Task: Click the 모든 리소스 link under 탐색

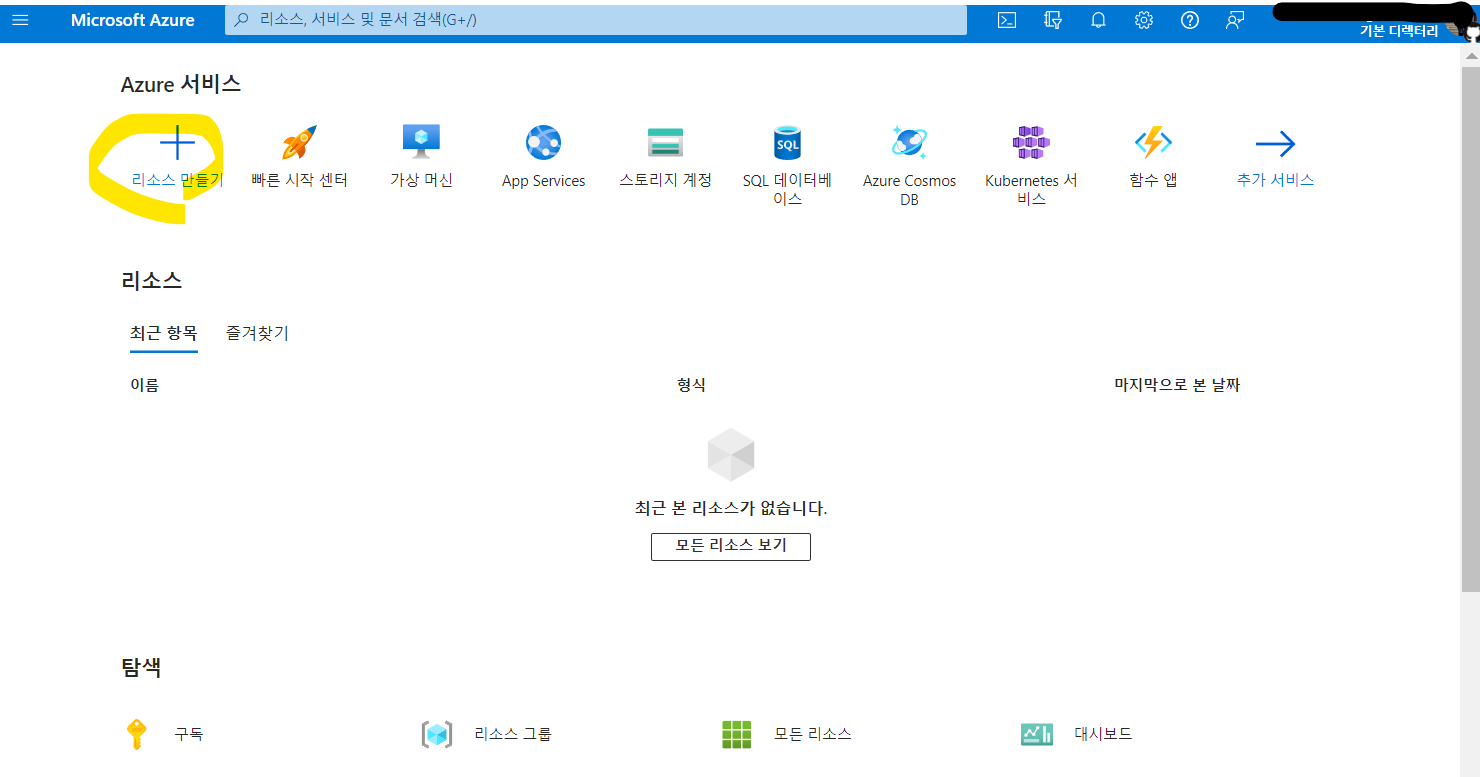Action: (x=813, y=734)
